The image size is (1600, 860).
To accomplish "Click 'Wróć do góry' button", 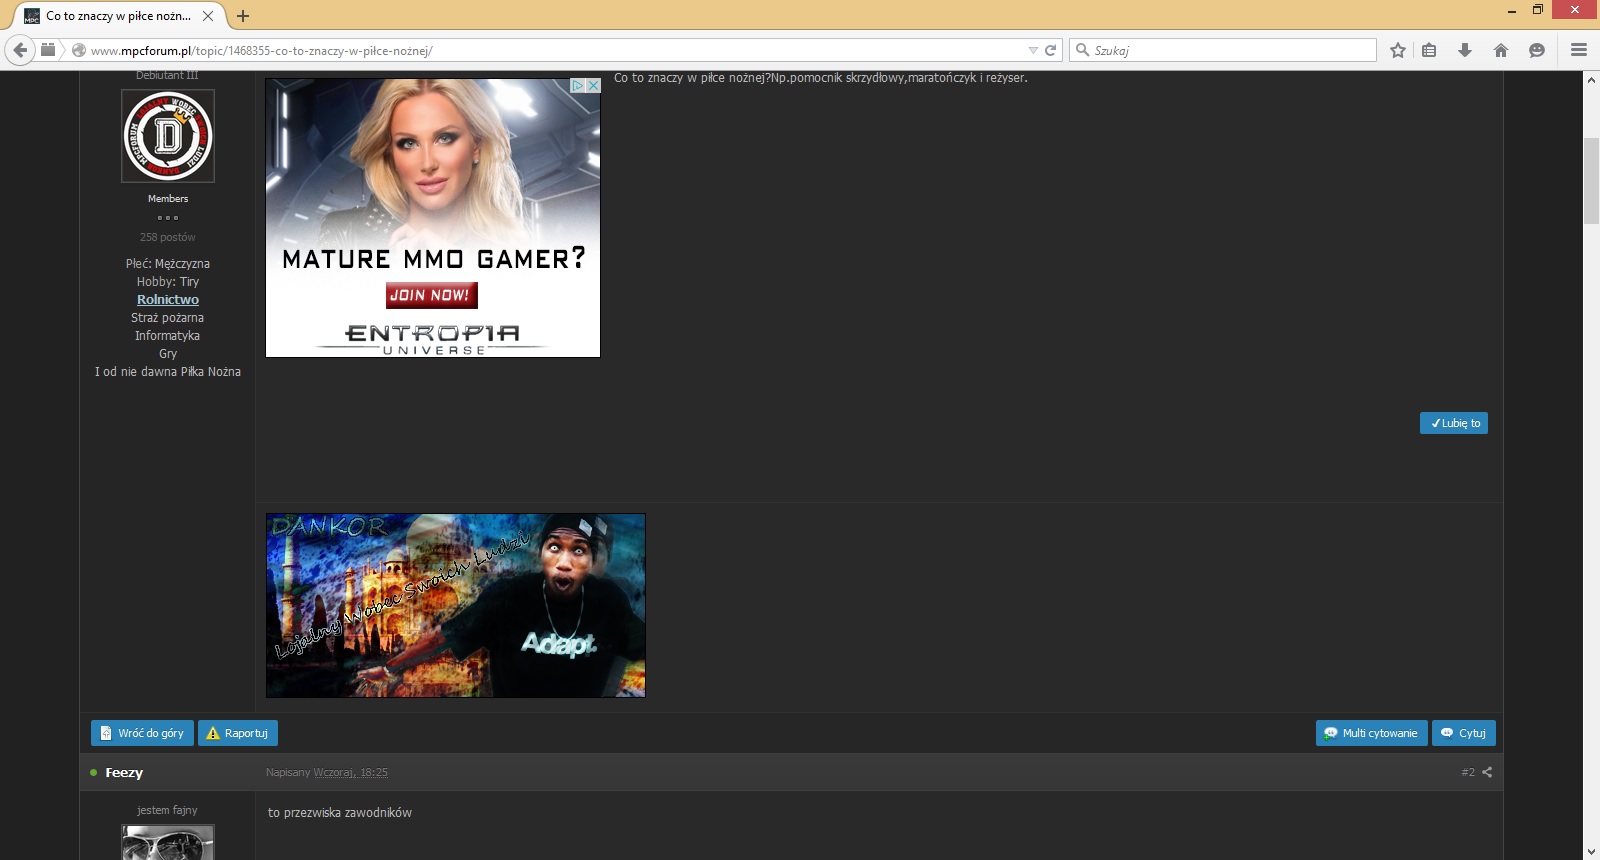I will [x=142, y=733].
